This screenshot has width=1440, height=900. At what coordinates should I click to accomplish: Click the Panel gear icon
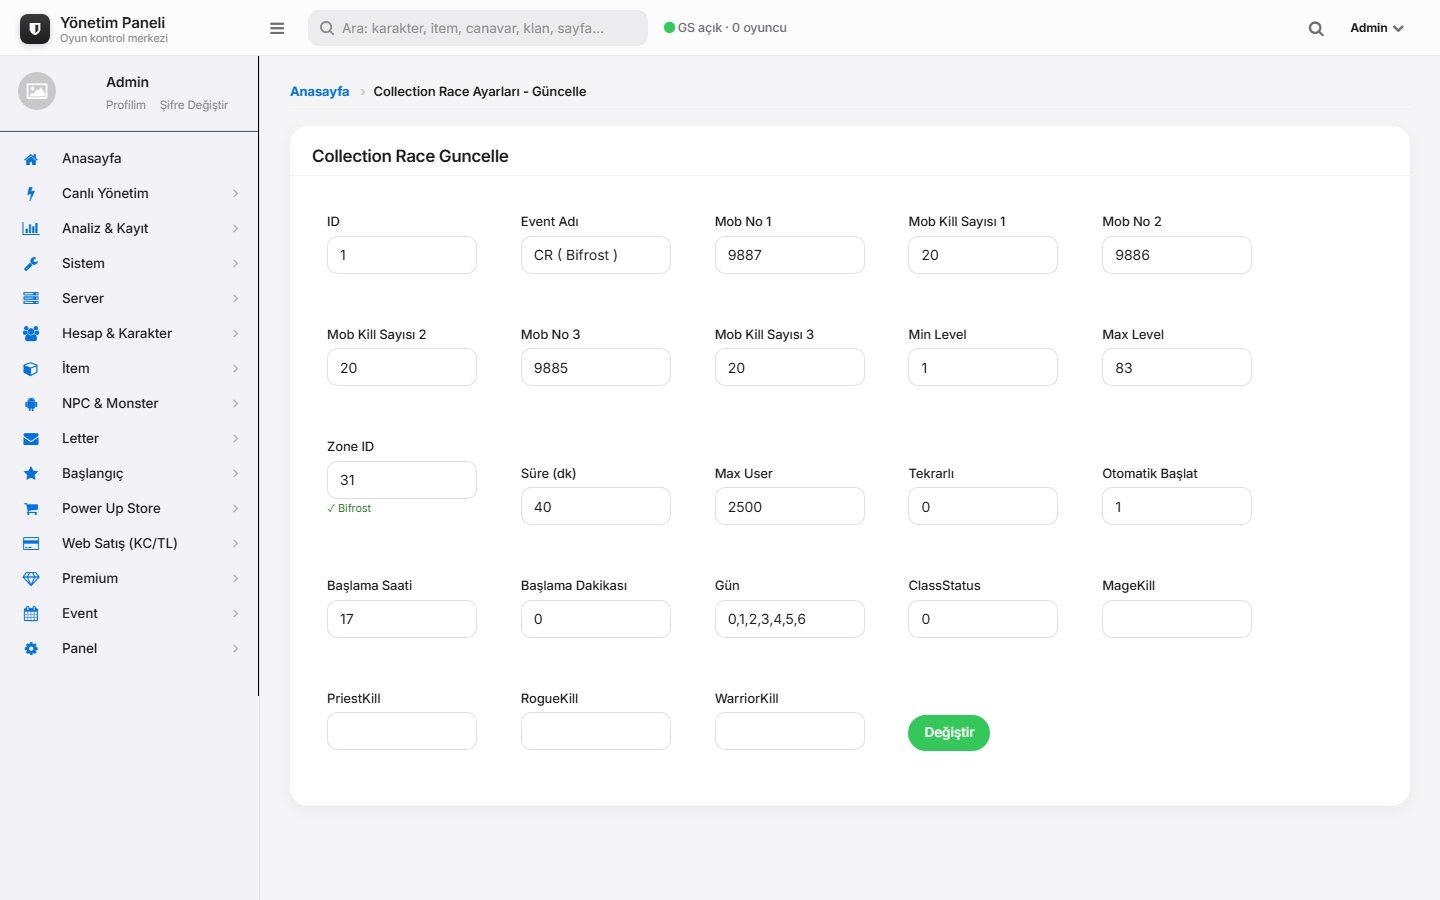[x=31, y=649]
